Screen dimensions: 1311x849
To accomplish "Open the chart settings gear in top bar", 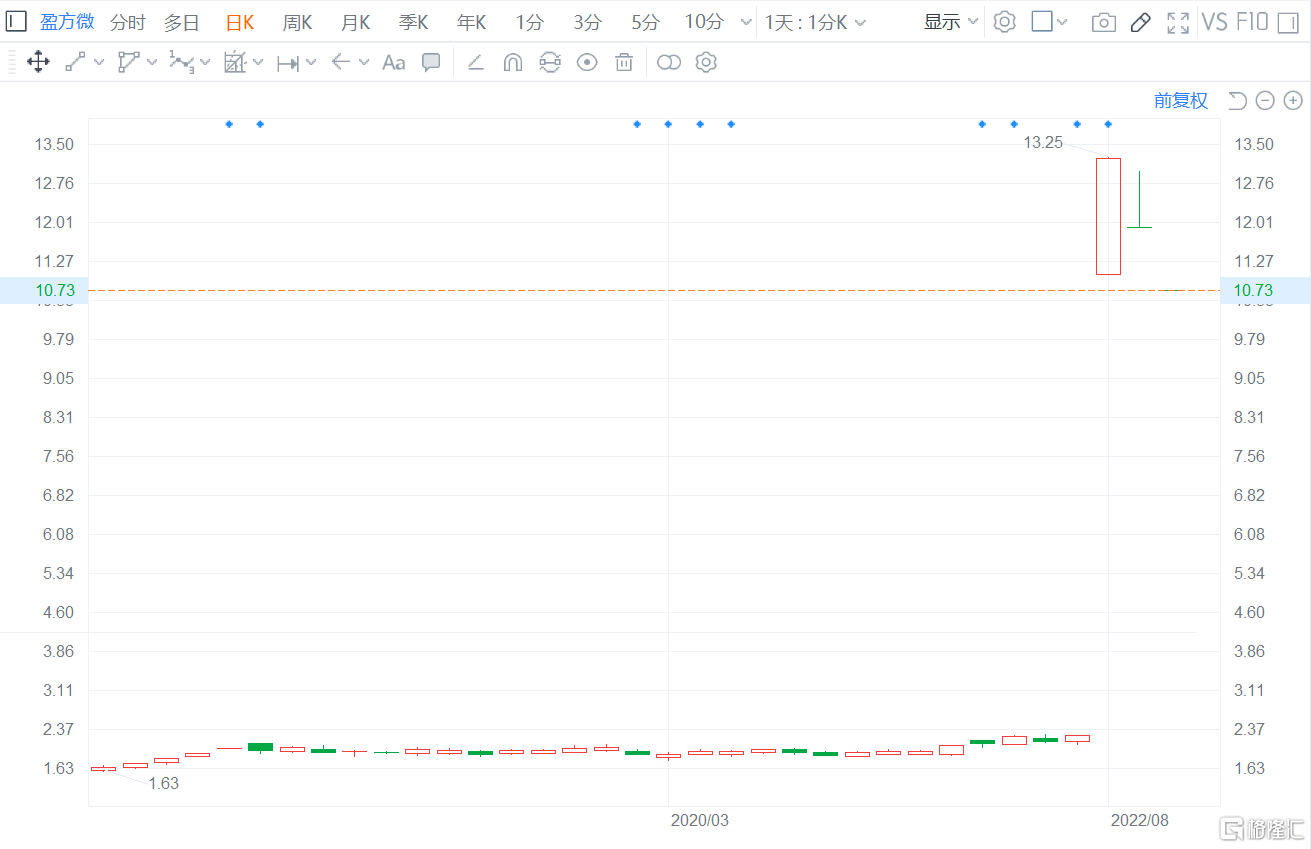I will [x=1004, y=22].
